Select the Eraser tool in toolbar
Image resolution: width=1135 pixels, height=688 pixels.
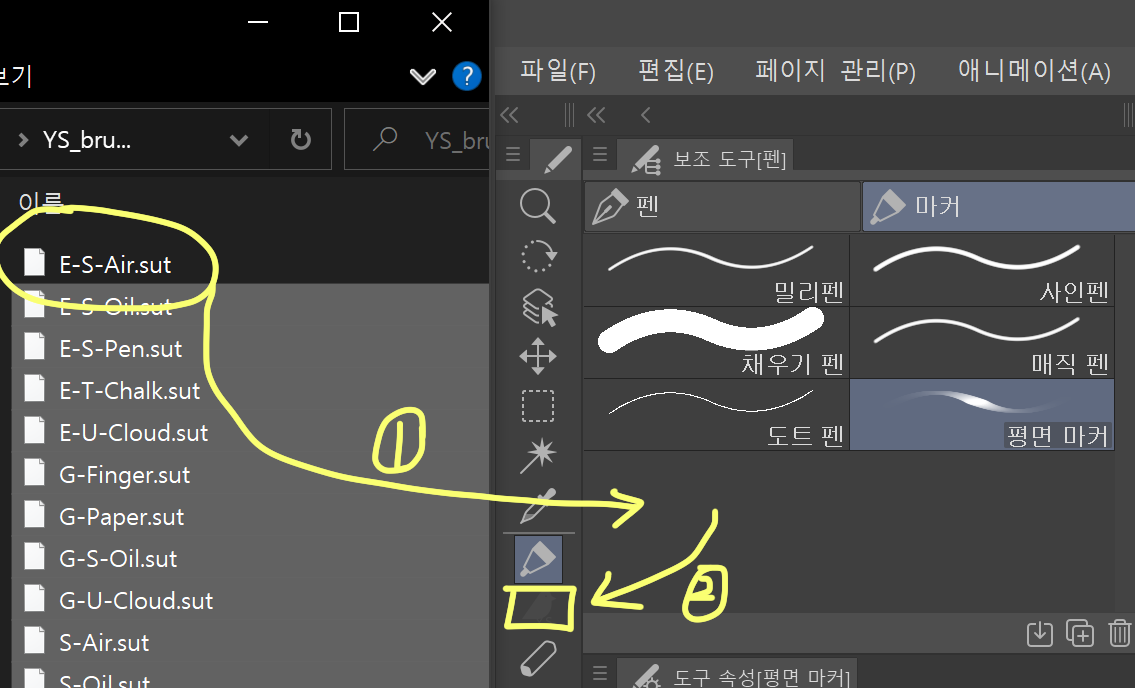[x=538, y=659]
